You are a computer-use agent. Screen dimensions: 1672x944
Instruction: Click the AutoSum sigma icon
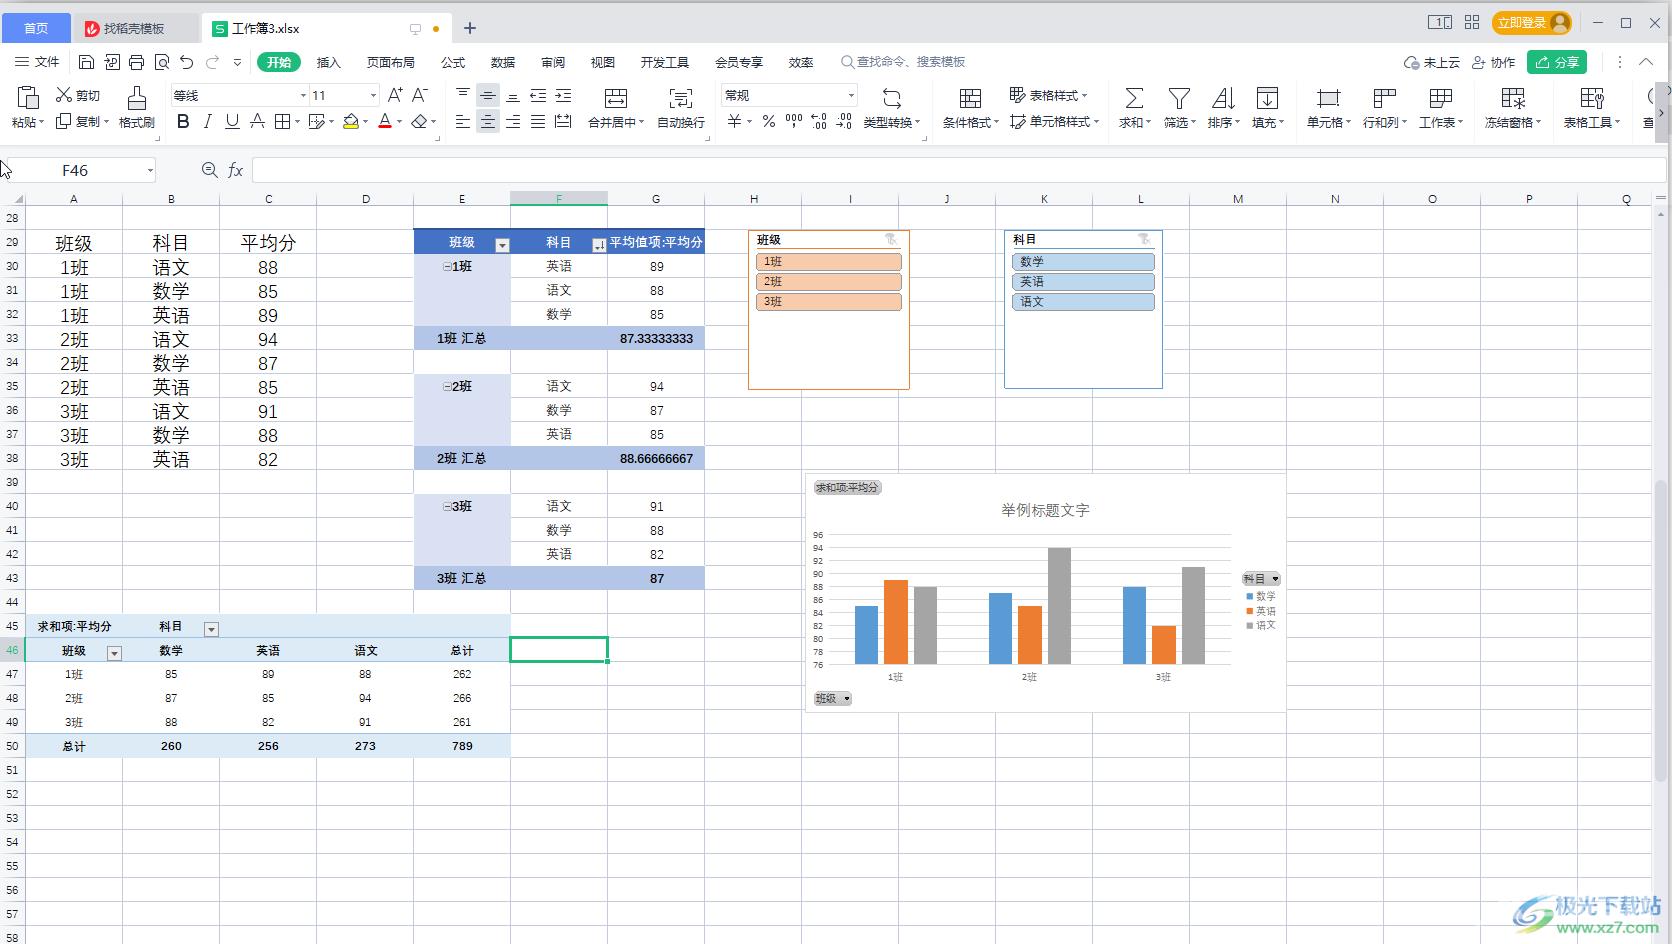coord(1134,98)
